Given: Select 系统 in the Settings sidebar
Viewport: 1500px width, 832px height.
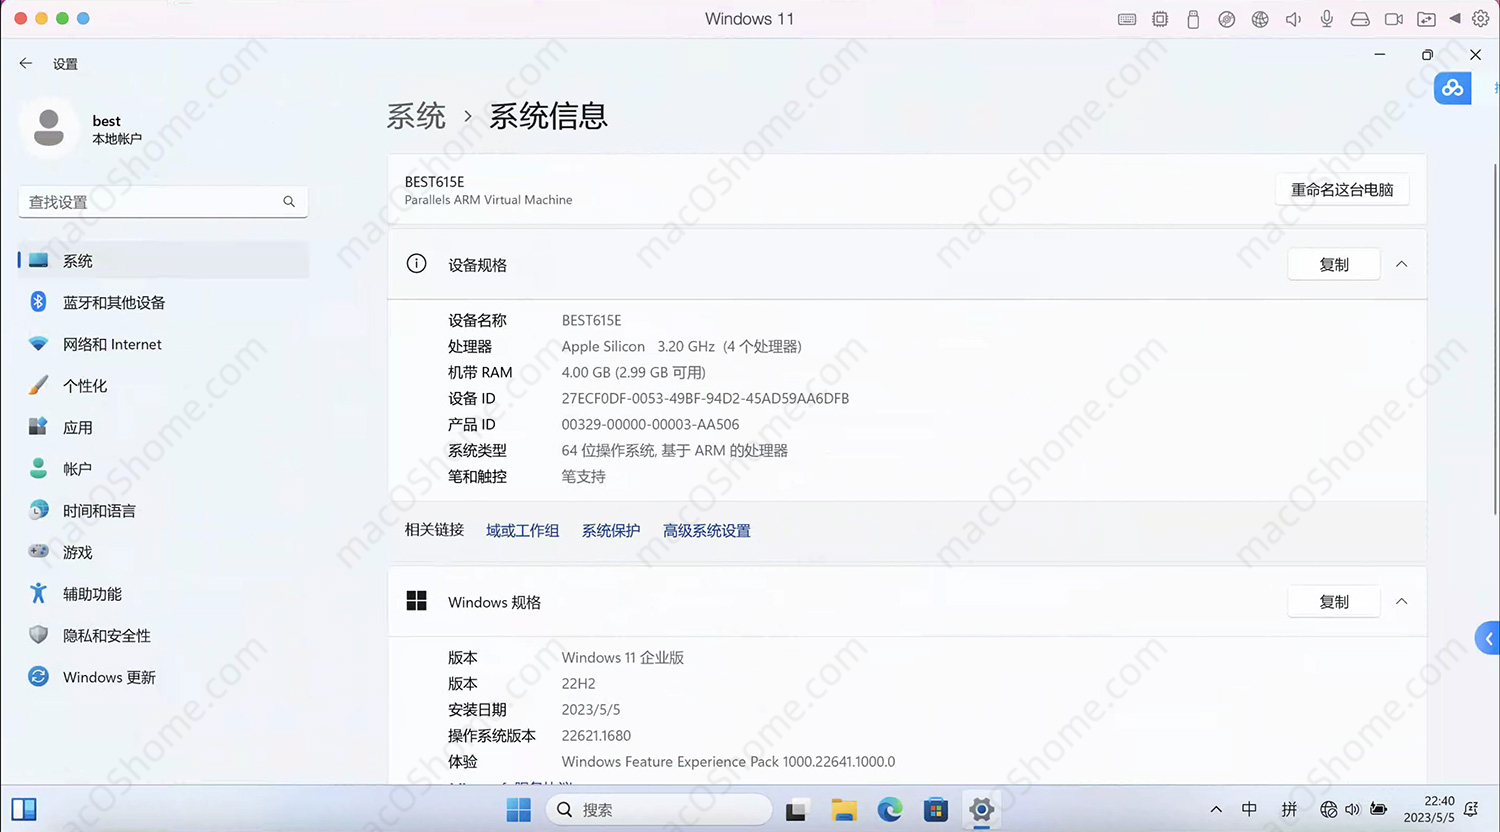Looking at the screenshot, I should click(164, 261).
